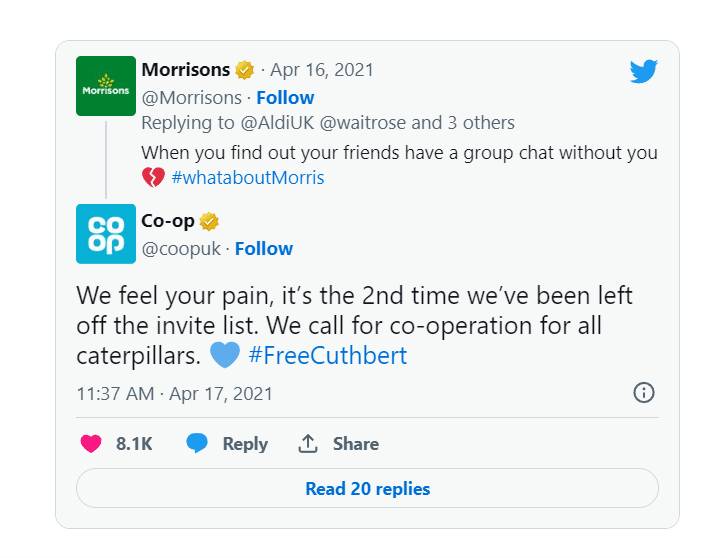The height and width of the screenshot is (558, 727).
Task: Follow the Morrisons account
Action: [285, 97]
